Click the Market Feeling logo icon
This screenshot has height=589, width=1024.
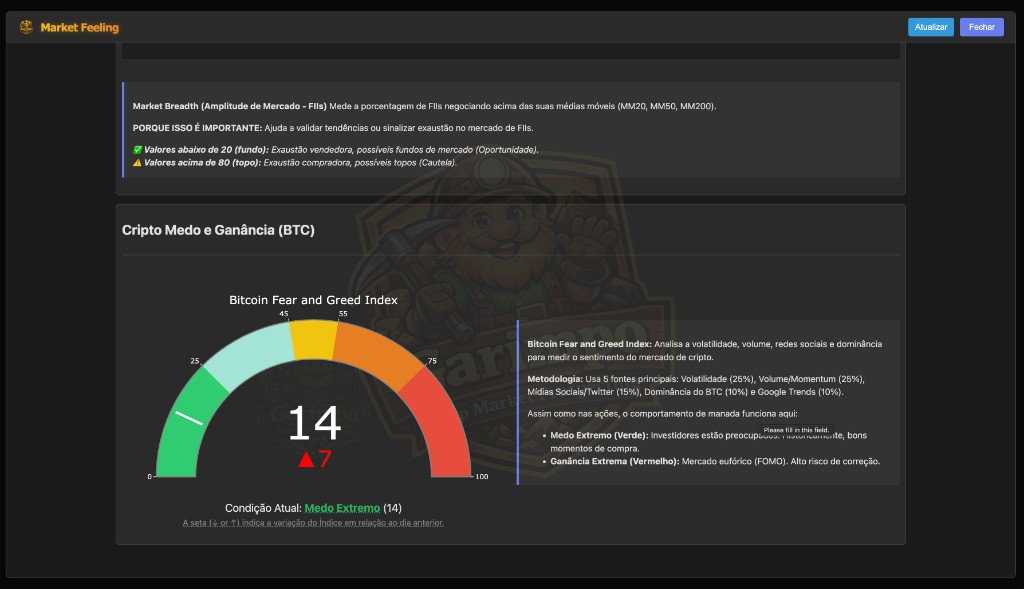26,27
